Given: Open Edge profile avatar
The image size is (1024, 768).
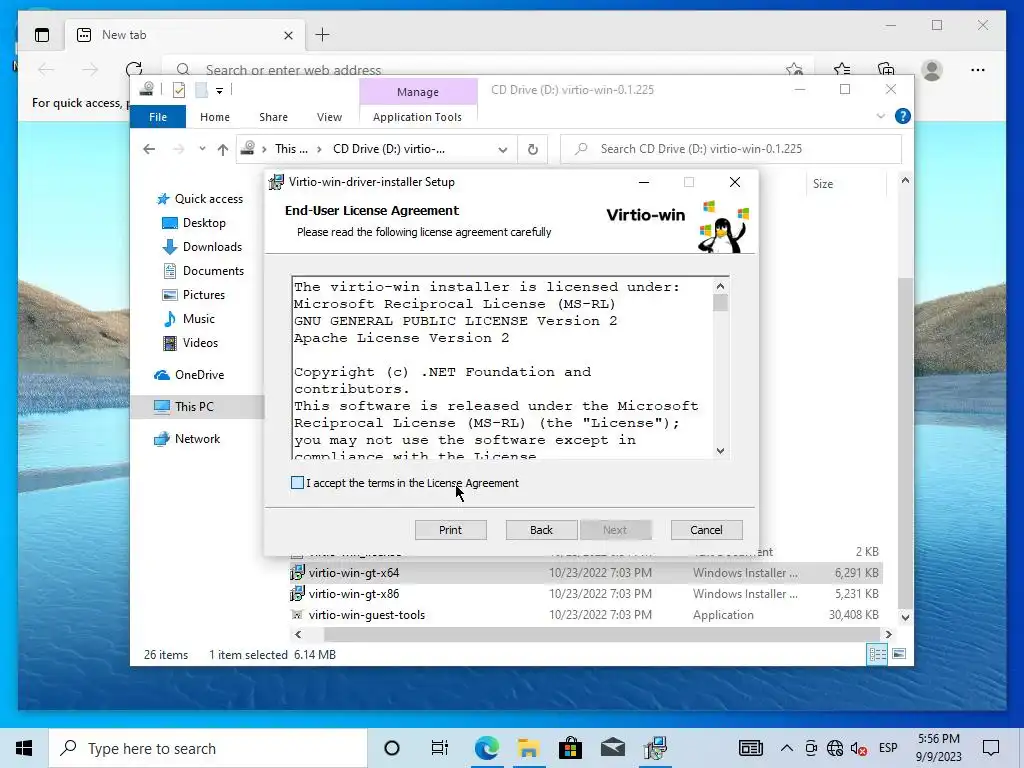Looking at the screenshot, I should pos(932,70).
